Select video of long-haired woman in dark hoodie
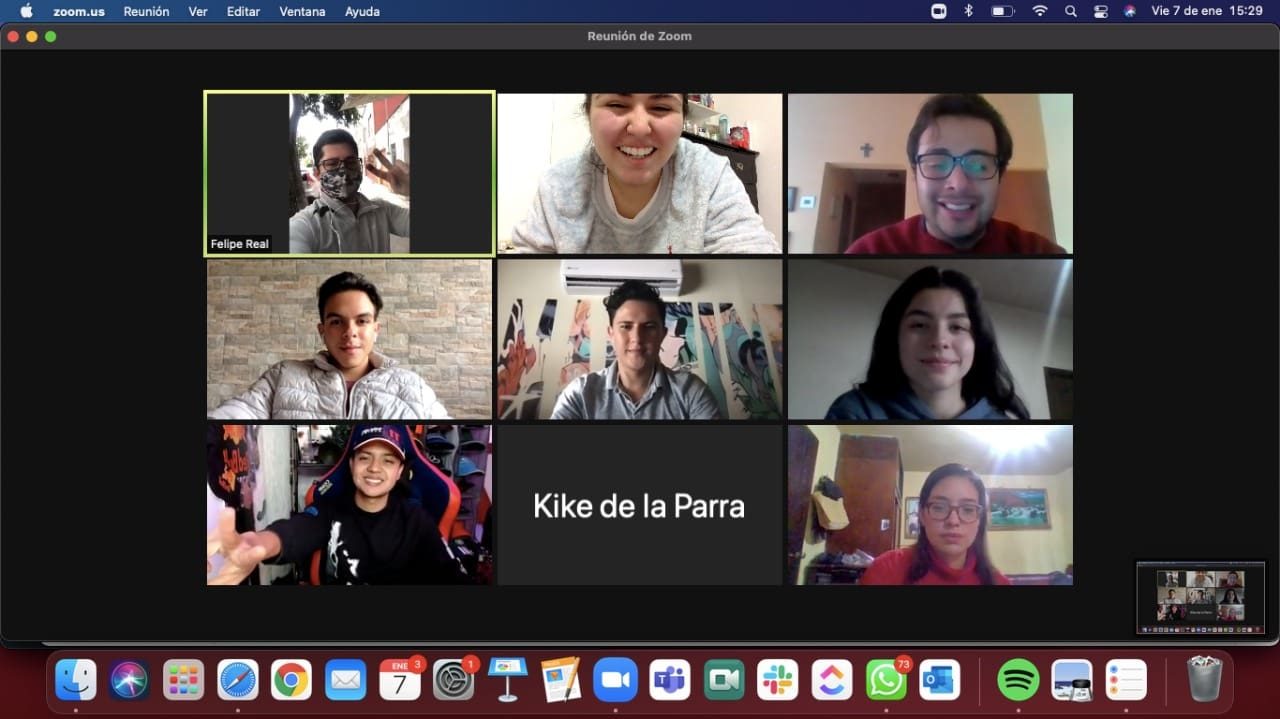The width and height of the screenshot is (1280, 719). click(930, 339)
